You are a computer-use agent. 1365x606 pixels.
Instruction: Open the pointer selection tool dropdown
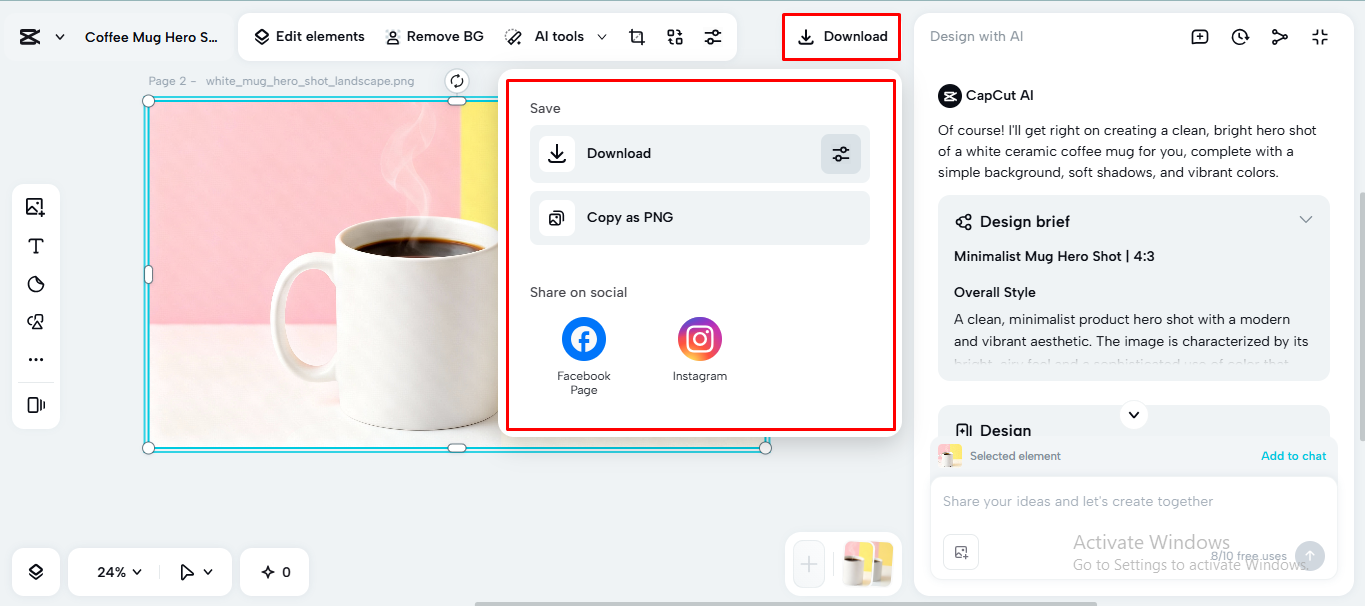[196, 572]
